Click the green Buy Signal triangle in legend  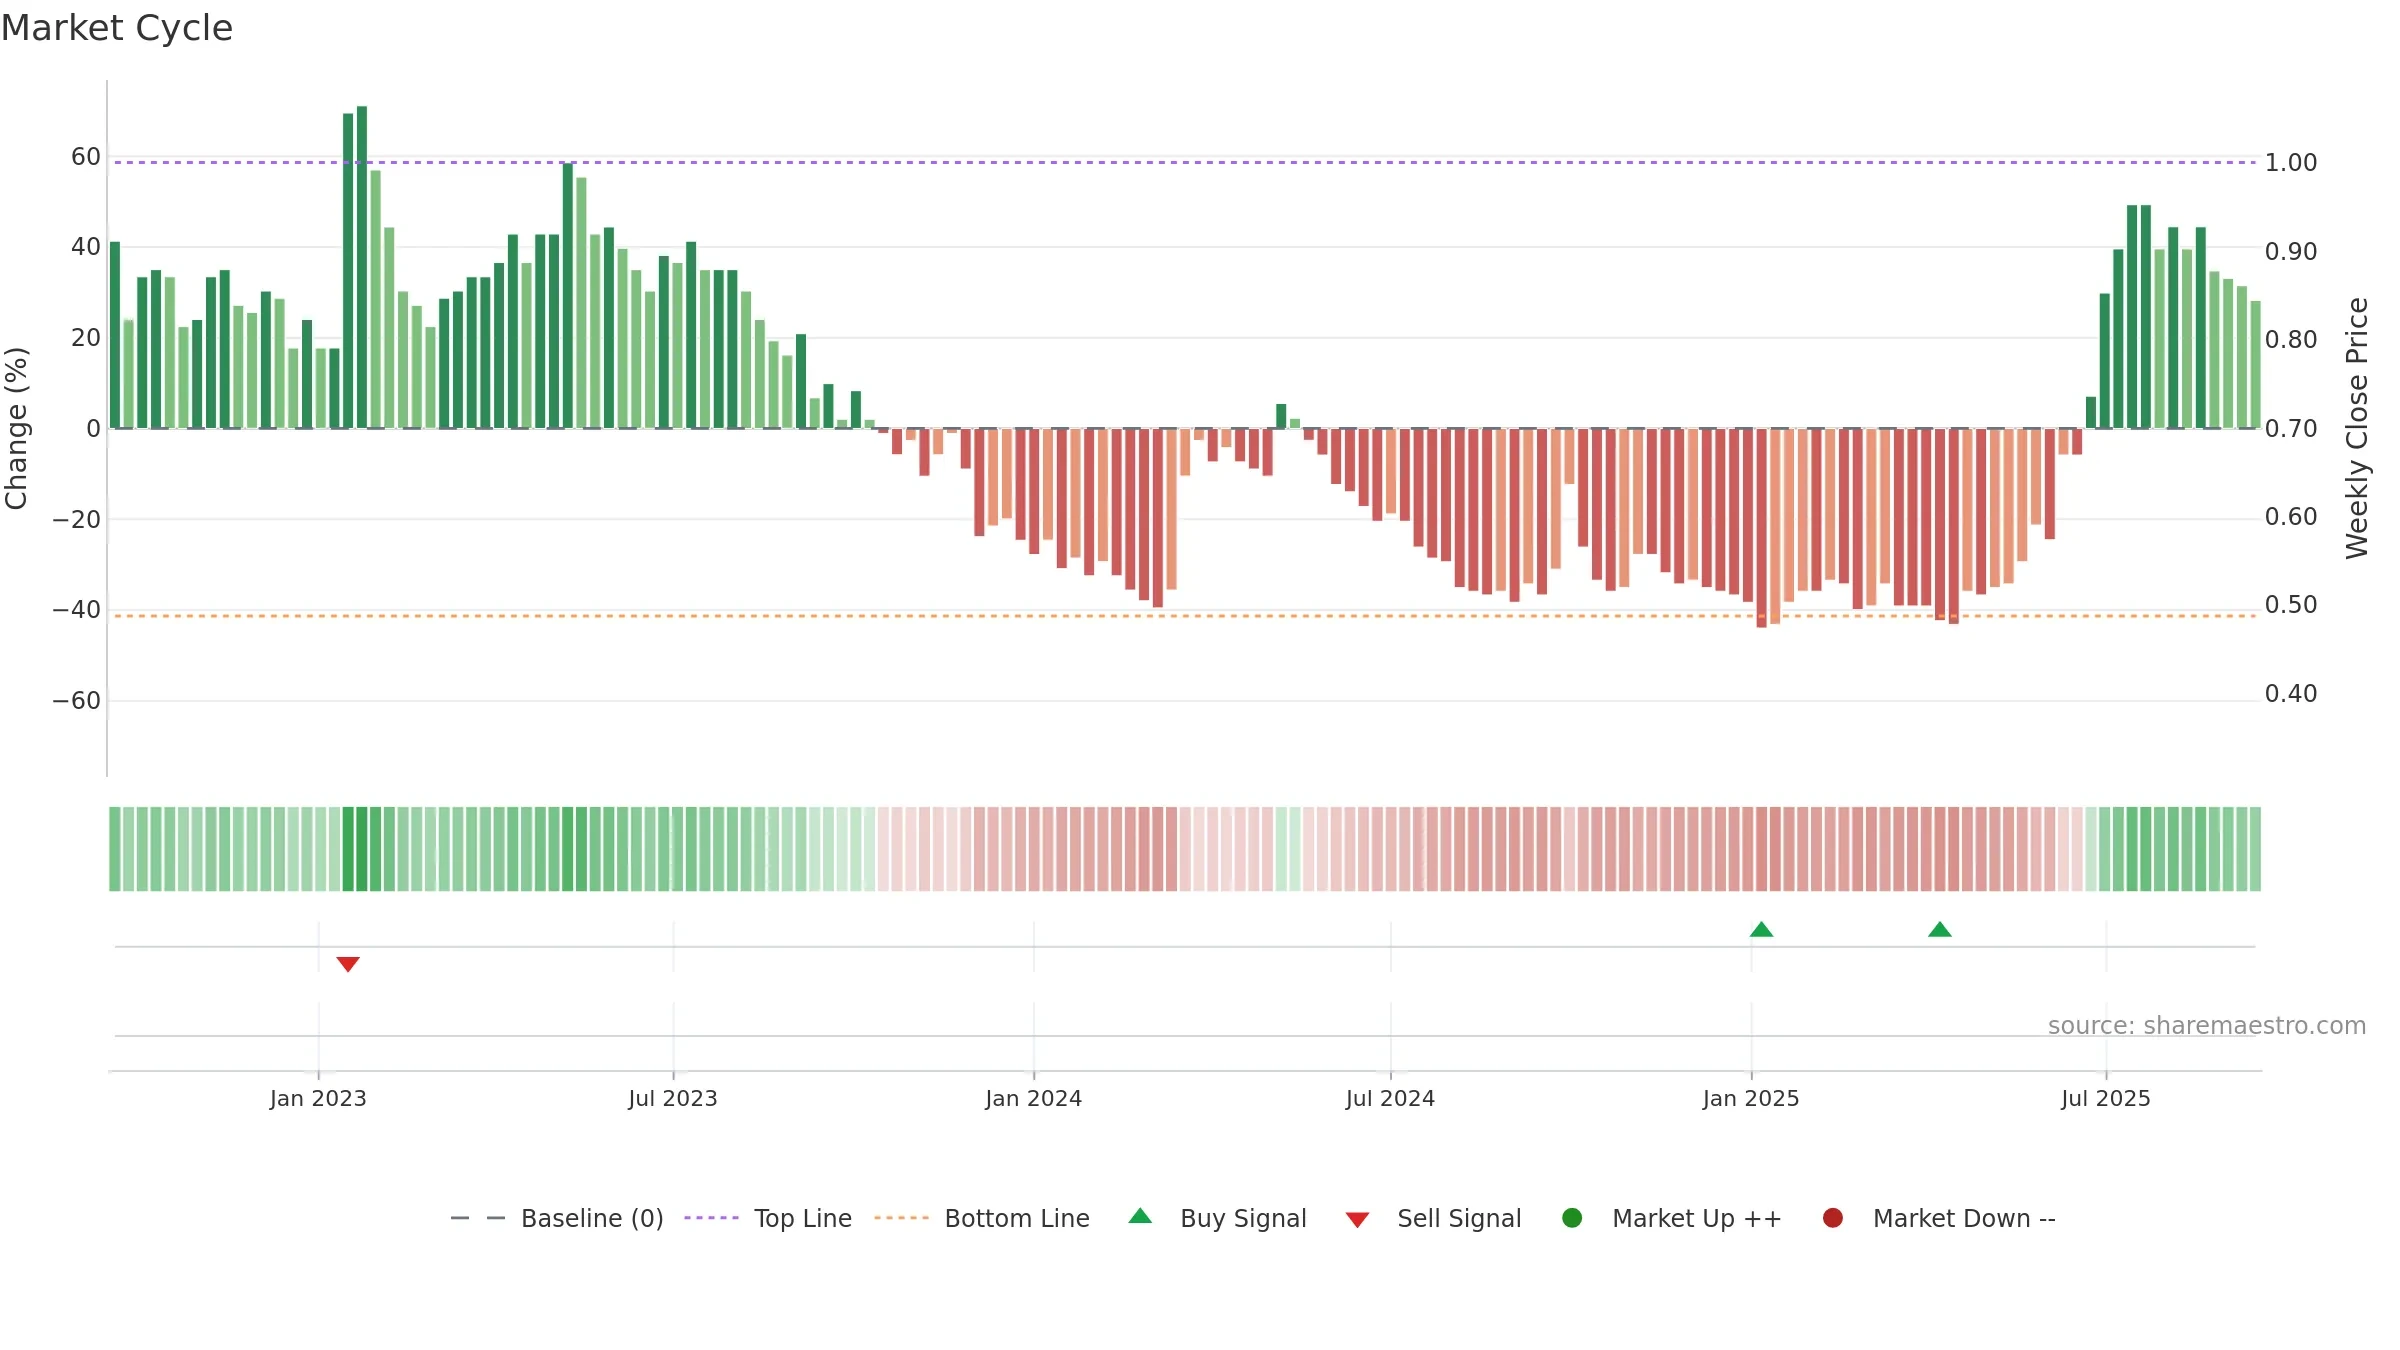(x=1140, y=1216)
